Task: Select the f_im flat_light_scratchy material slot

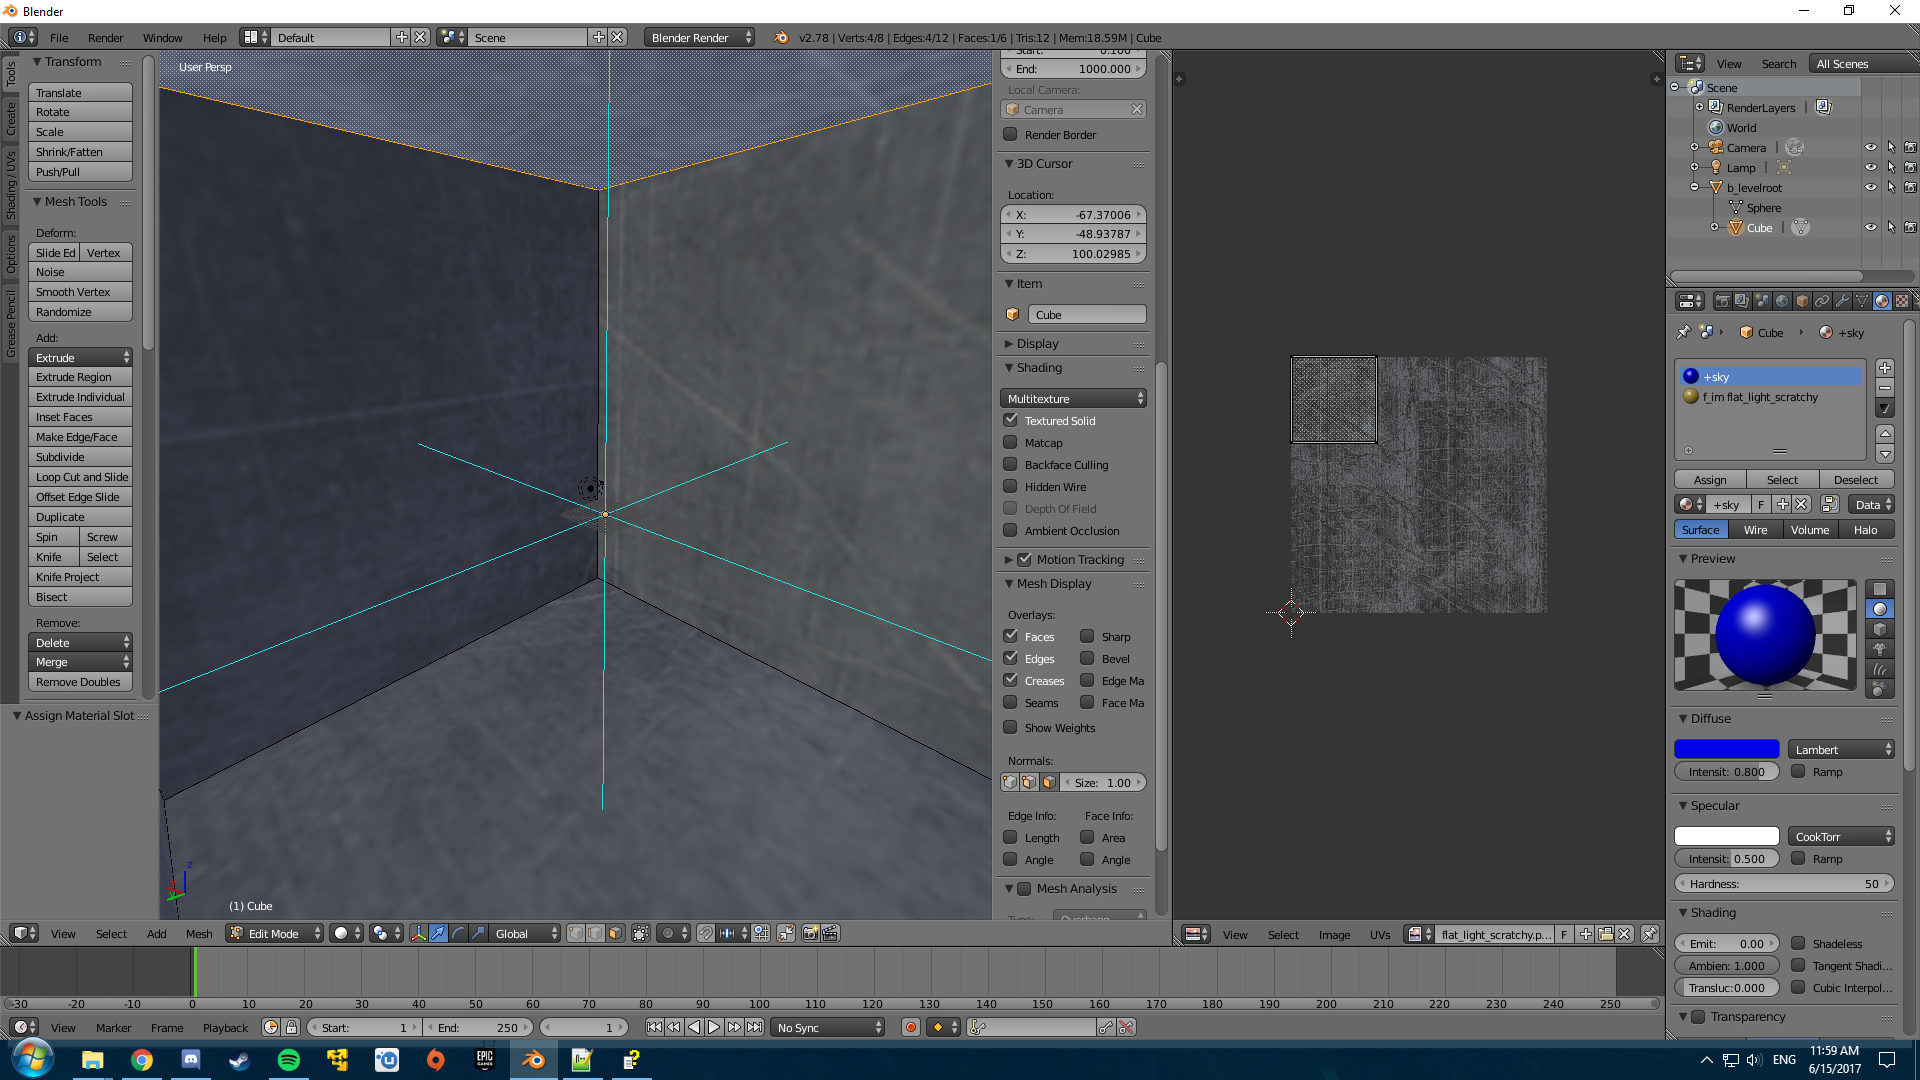Action: 1760,397
